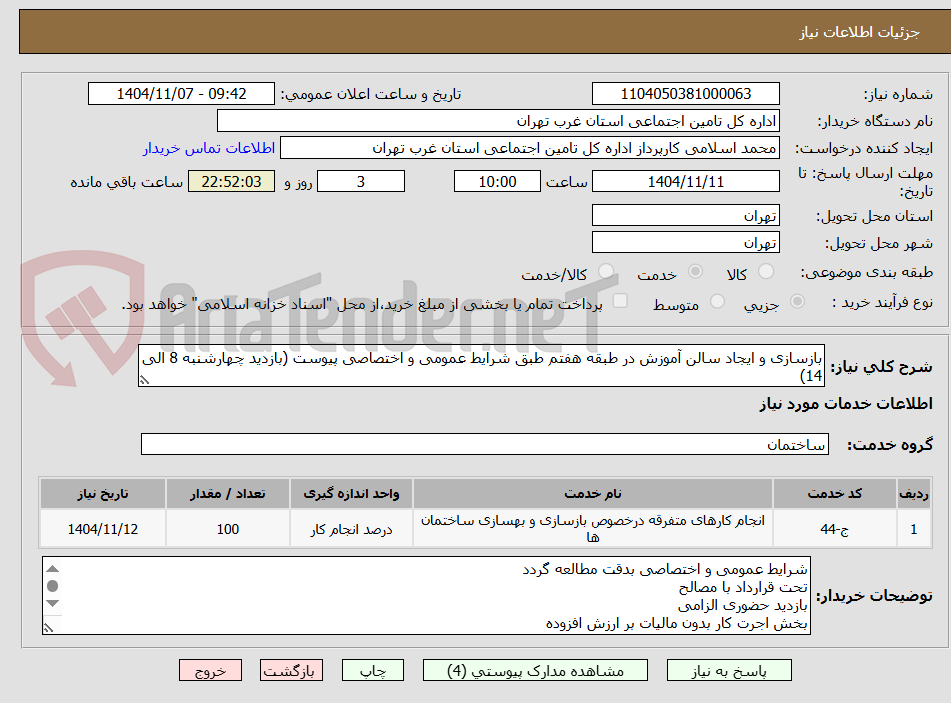Click the quantity cell 100
Image resolution: width=951 pixels, height=703 pixels.
(x=227, y=528)
